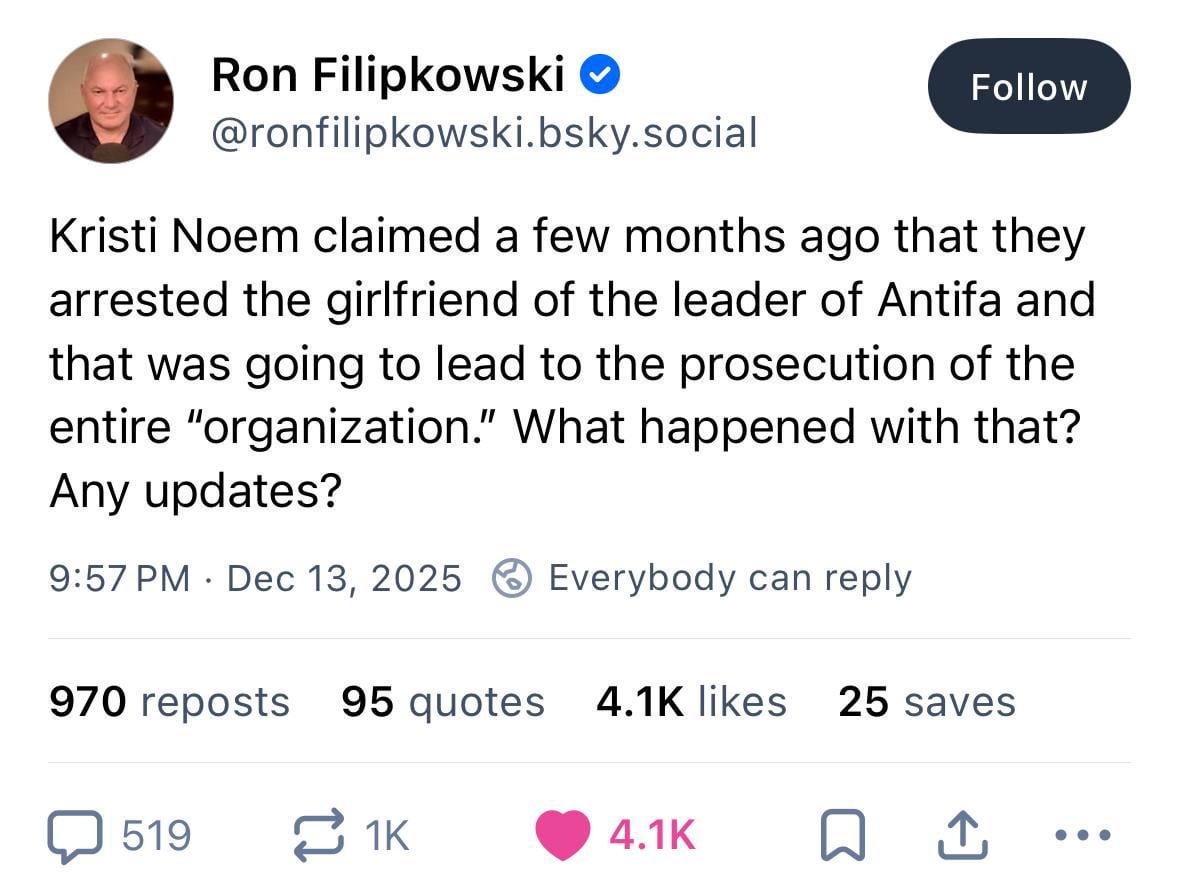The width and height of the screenshot is (1179, 875).
Task: Follow Ron Filipkowski with the Follow button
Action: (x=1028, y=87)
